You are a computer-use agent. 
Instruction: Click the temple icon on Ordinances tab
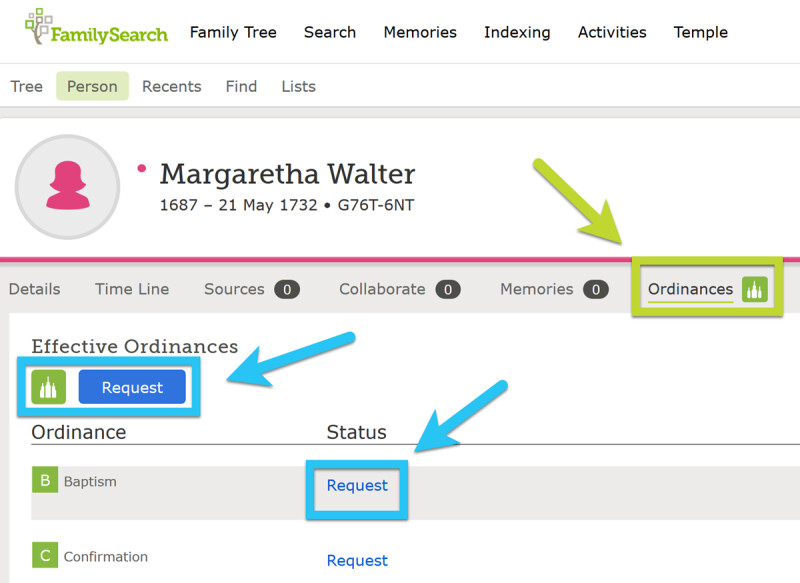[x=755, y=289]
